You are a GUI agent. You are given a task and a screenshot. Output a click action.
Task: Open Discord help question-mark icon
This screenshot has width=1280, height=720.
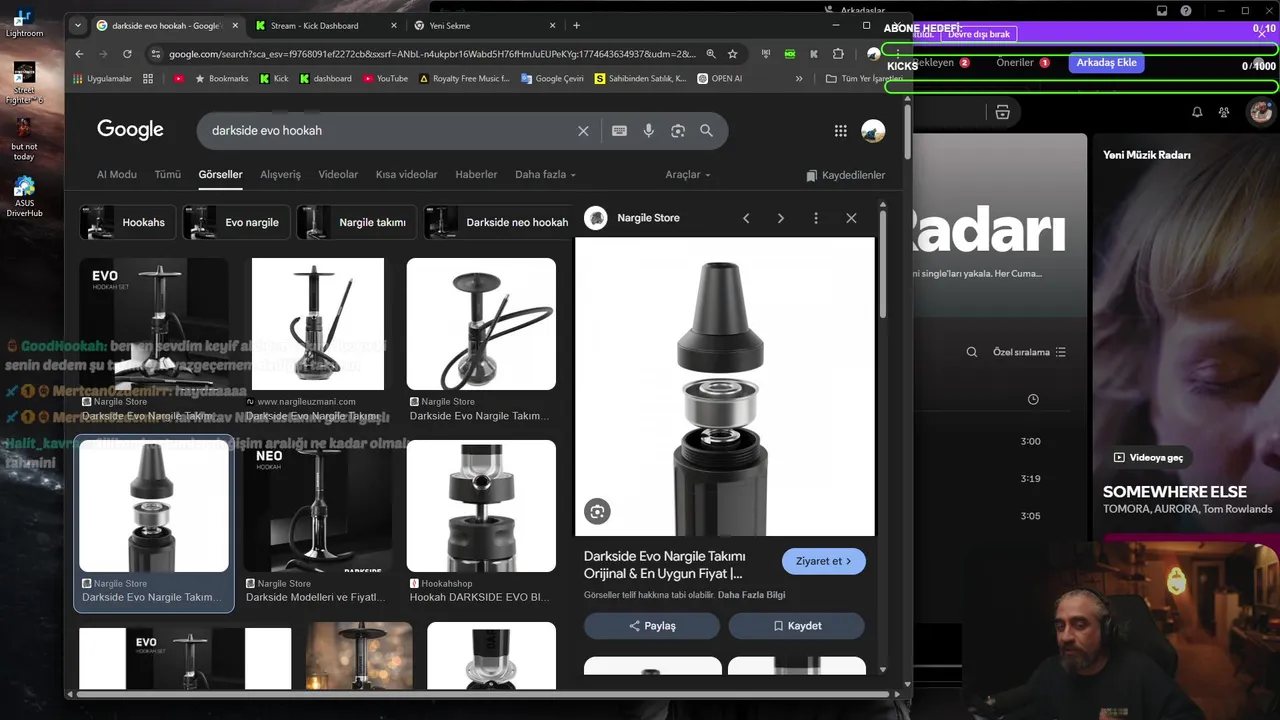1185,10
